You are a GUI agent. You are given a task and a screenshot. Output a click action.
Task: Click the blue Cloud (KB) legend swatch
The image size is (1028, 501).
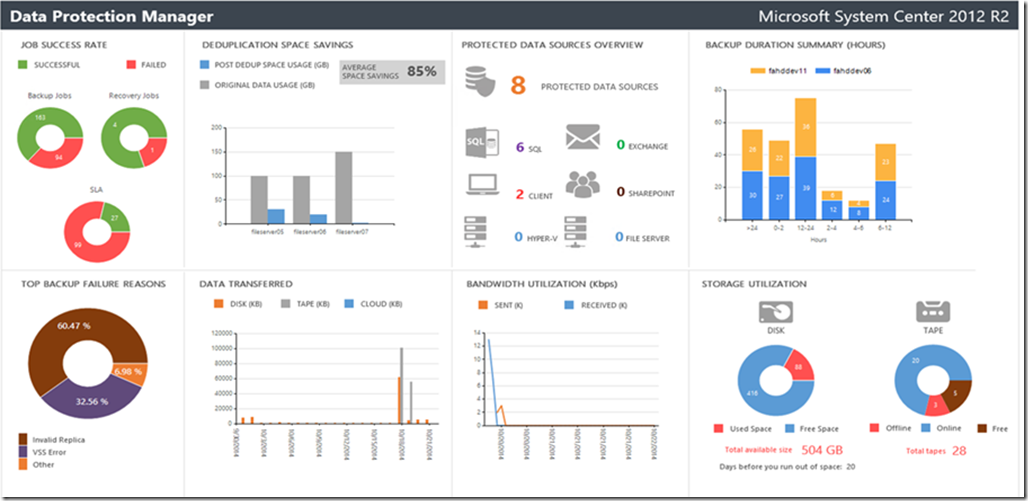pos(349,304)
